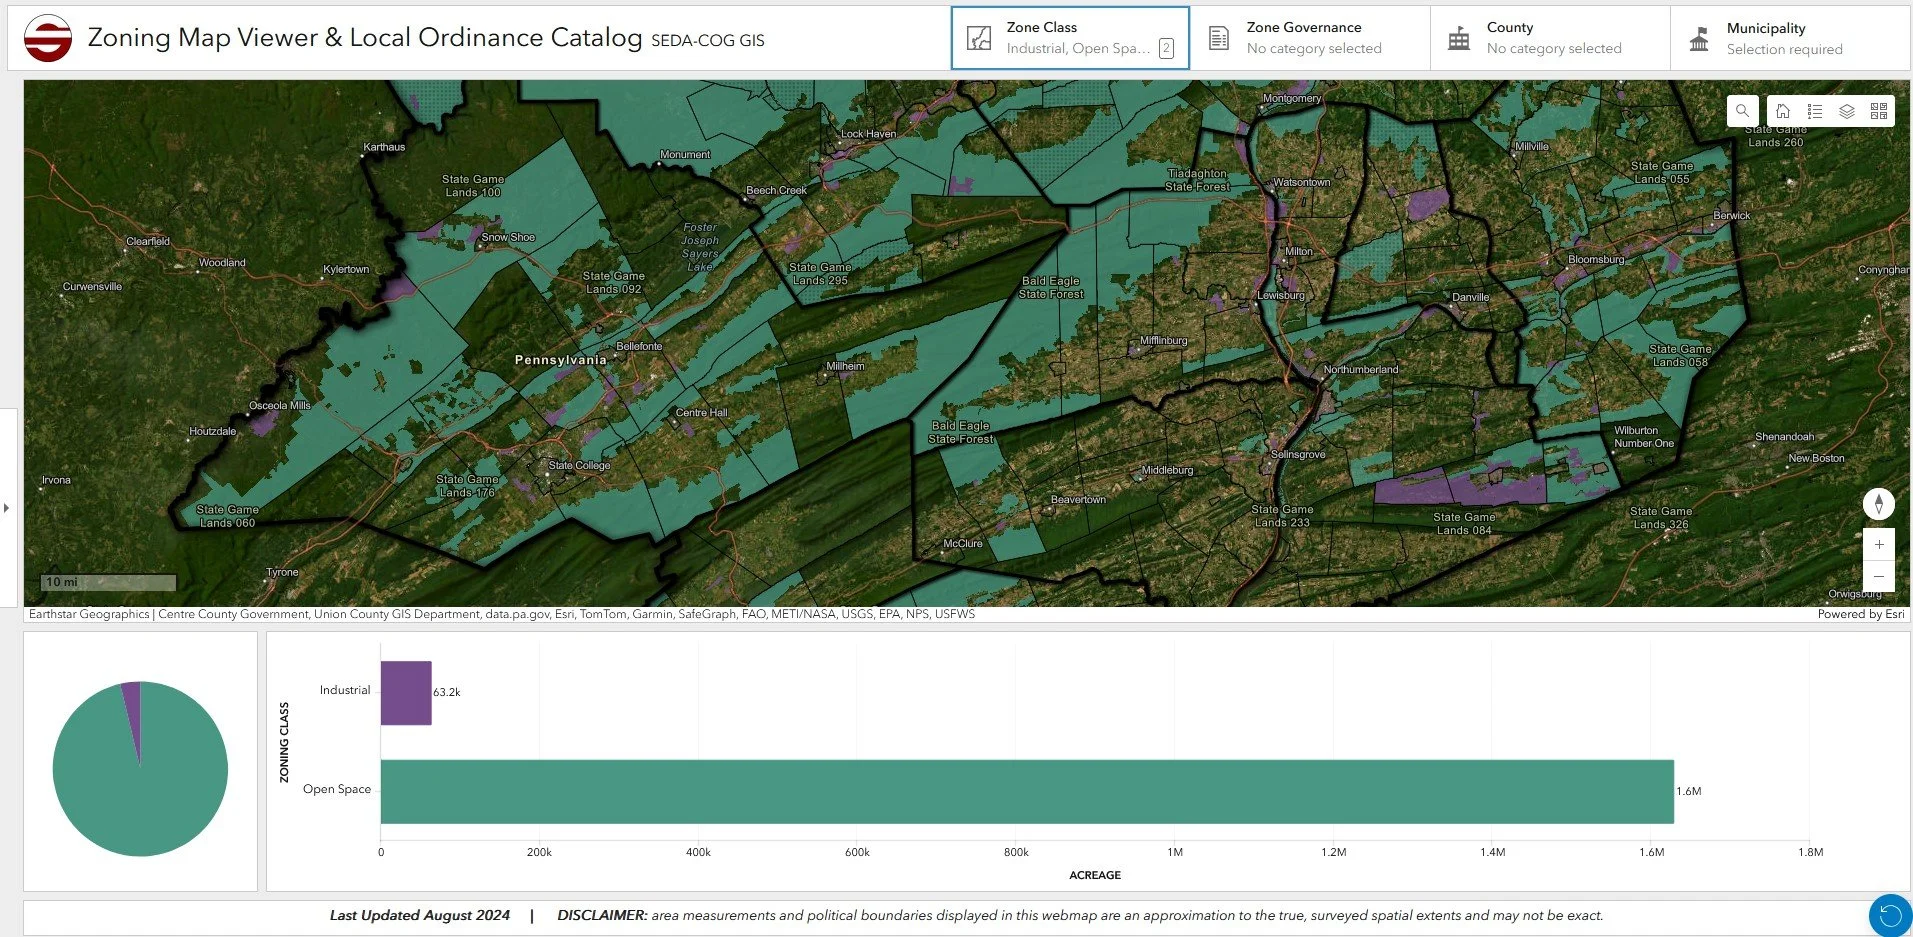Click the Bellefonte map label
The height and width of the screenshot is (937, 1913).
pyautogui.click(x=639, y=346)
